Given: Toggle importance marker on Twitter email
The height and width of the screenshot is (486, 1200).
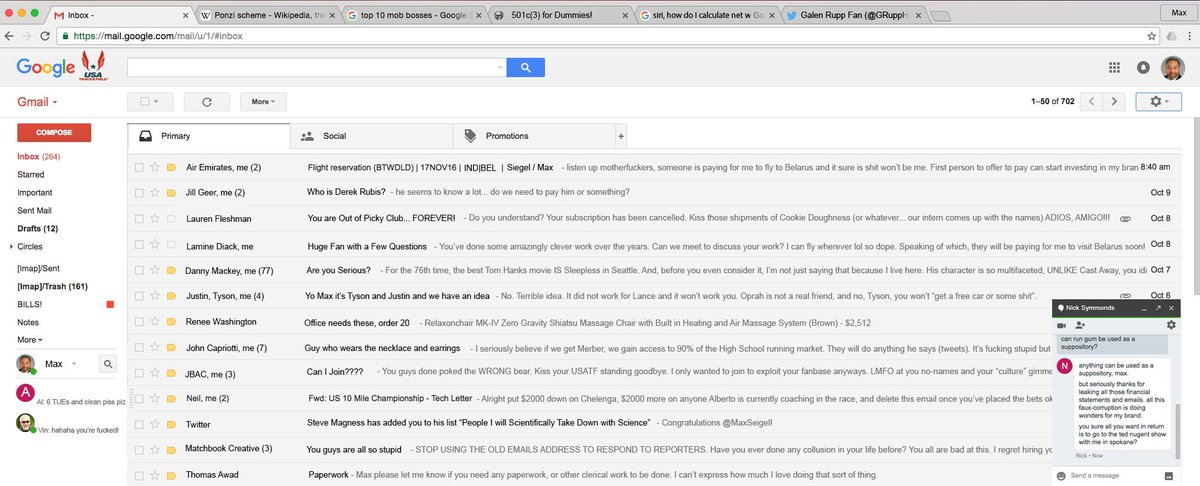Looking at the screenshot, I should click(x=171, y=424).
